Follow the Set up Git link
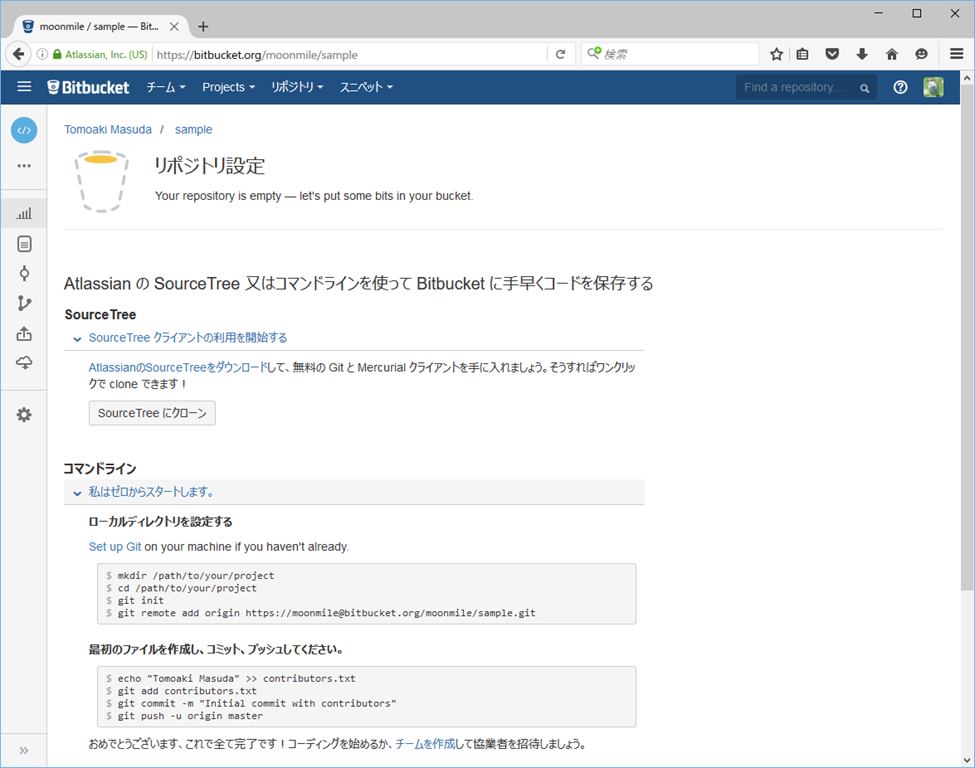The height and width of the screenshot is (768, 975). coord(115,547)
